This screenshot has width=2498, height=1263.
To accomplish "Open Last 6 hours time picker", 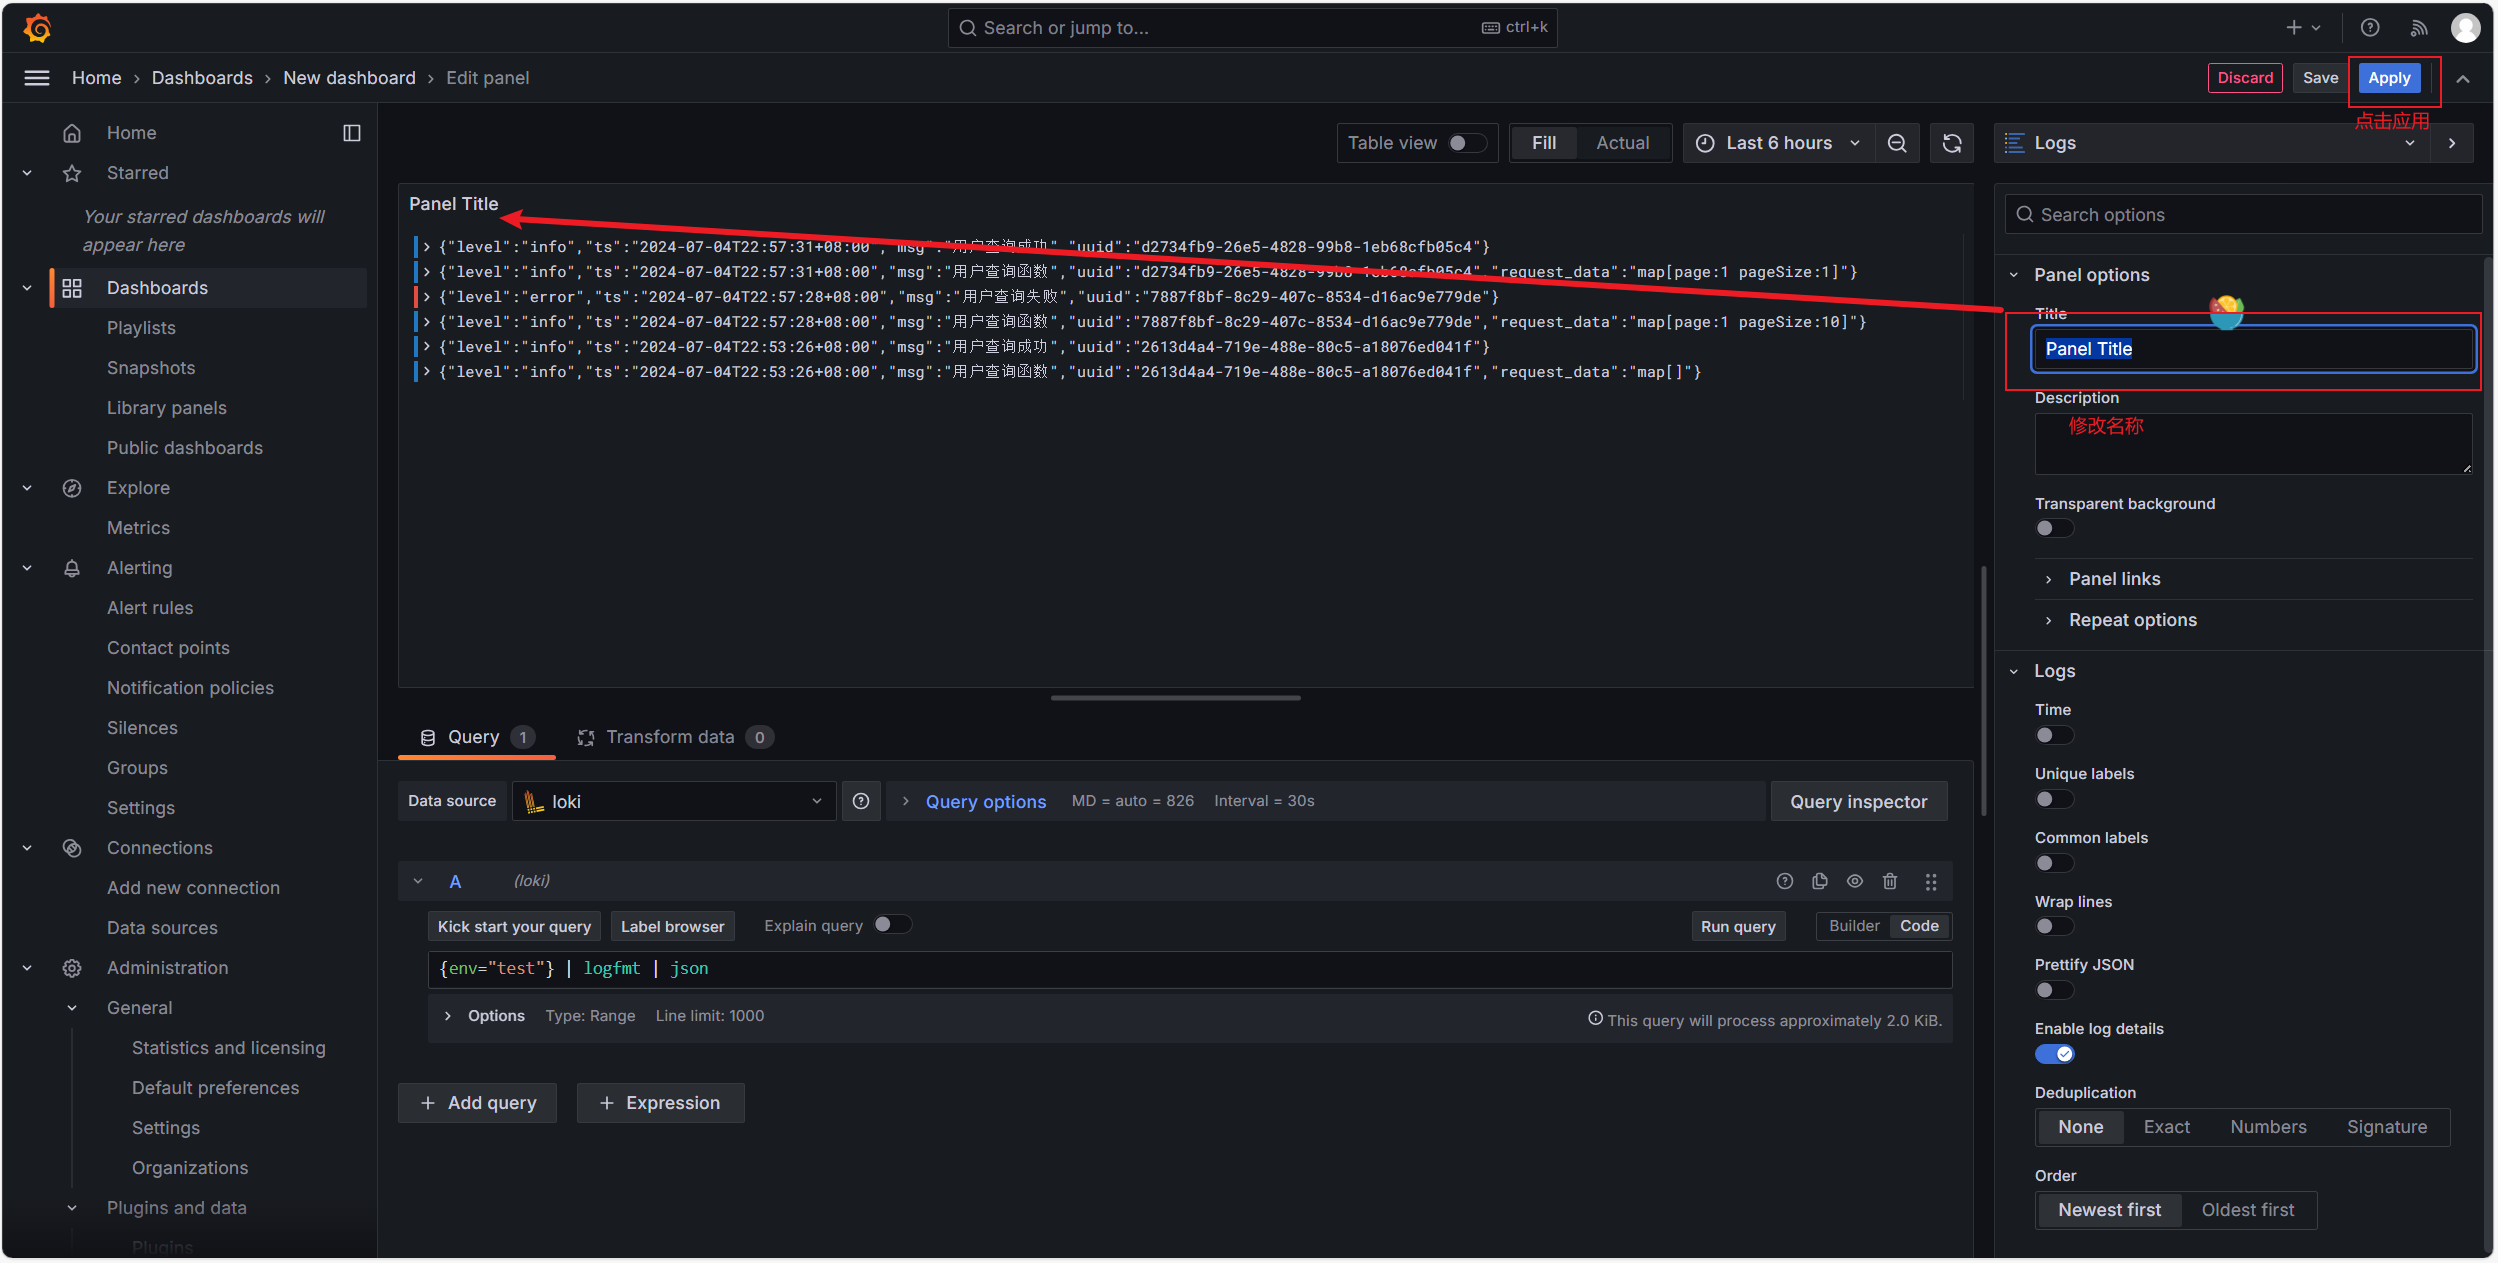I will click(x=1779, y=143).
